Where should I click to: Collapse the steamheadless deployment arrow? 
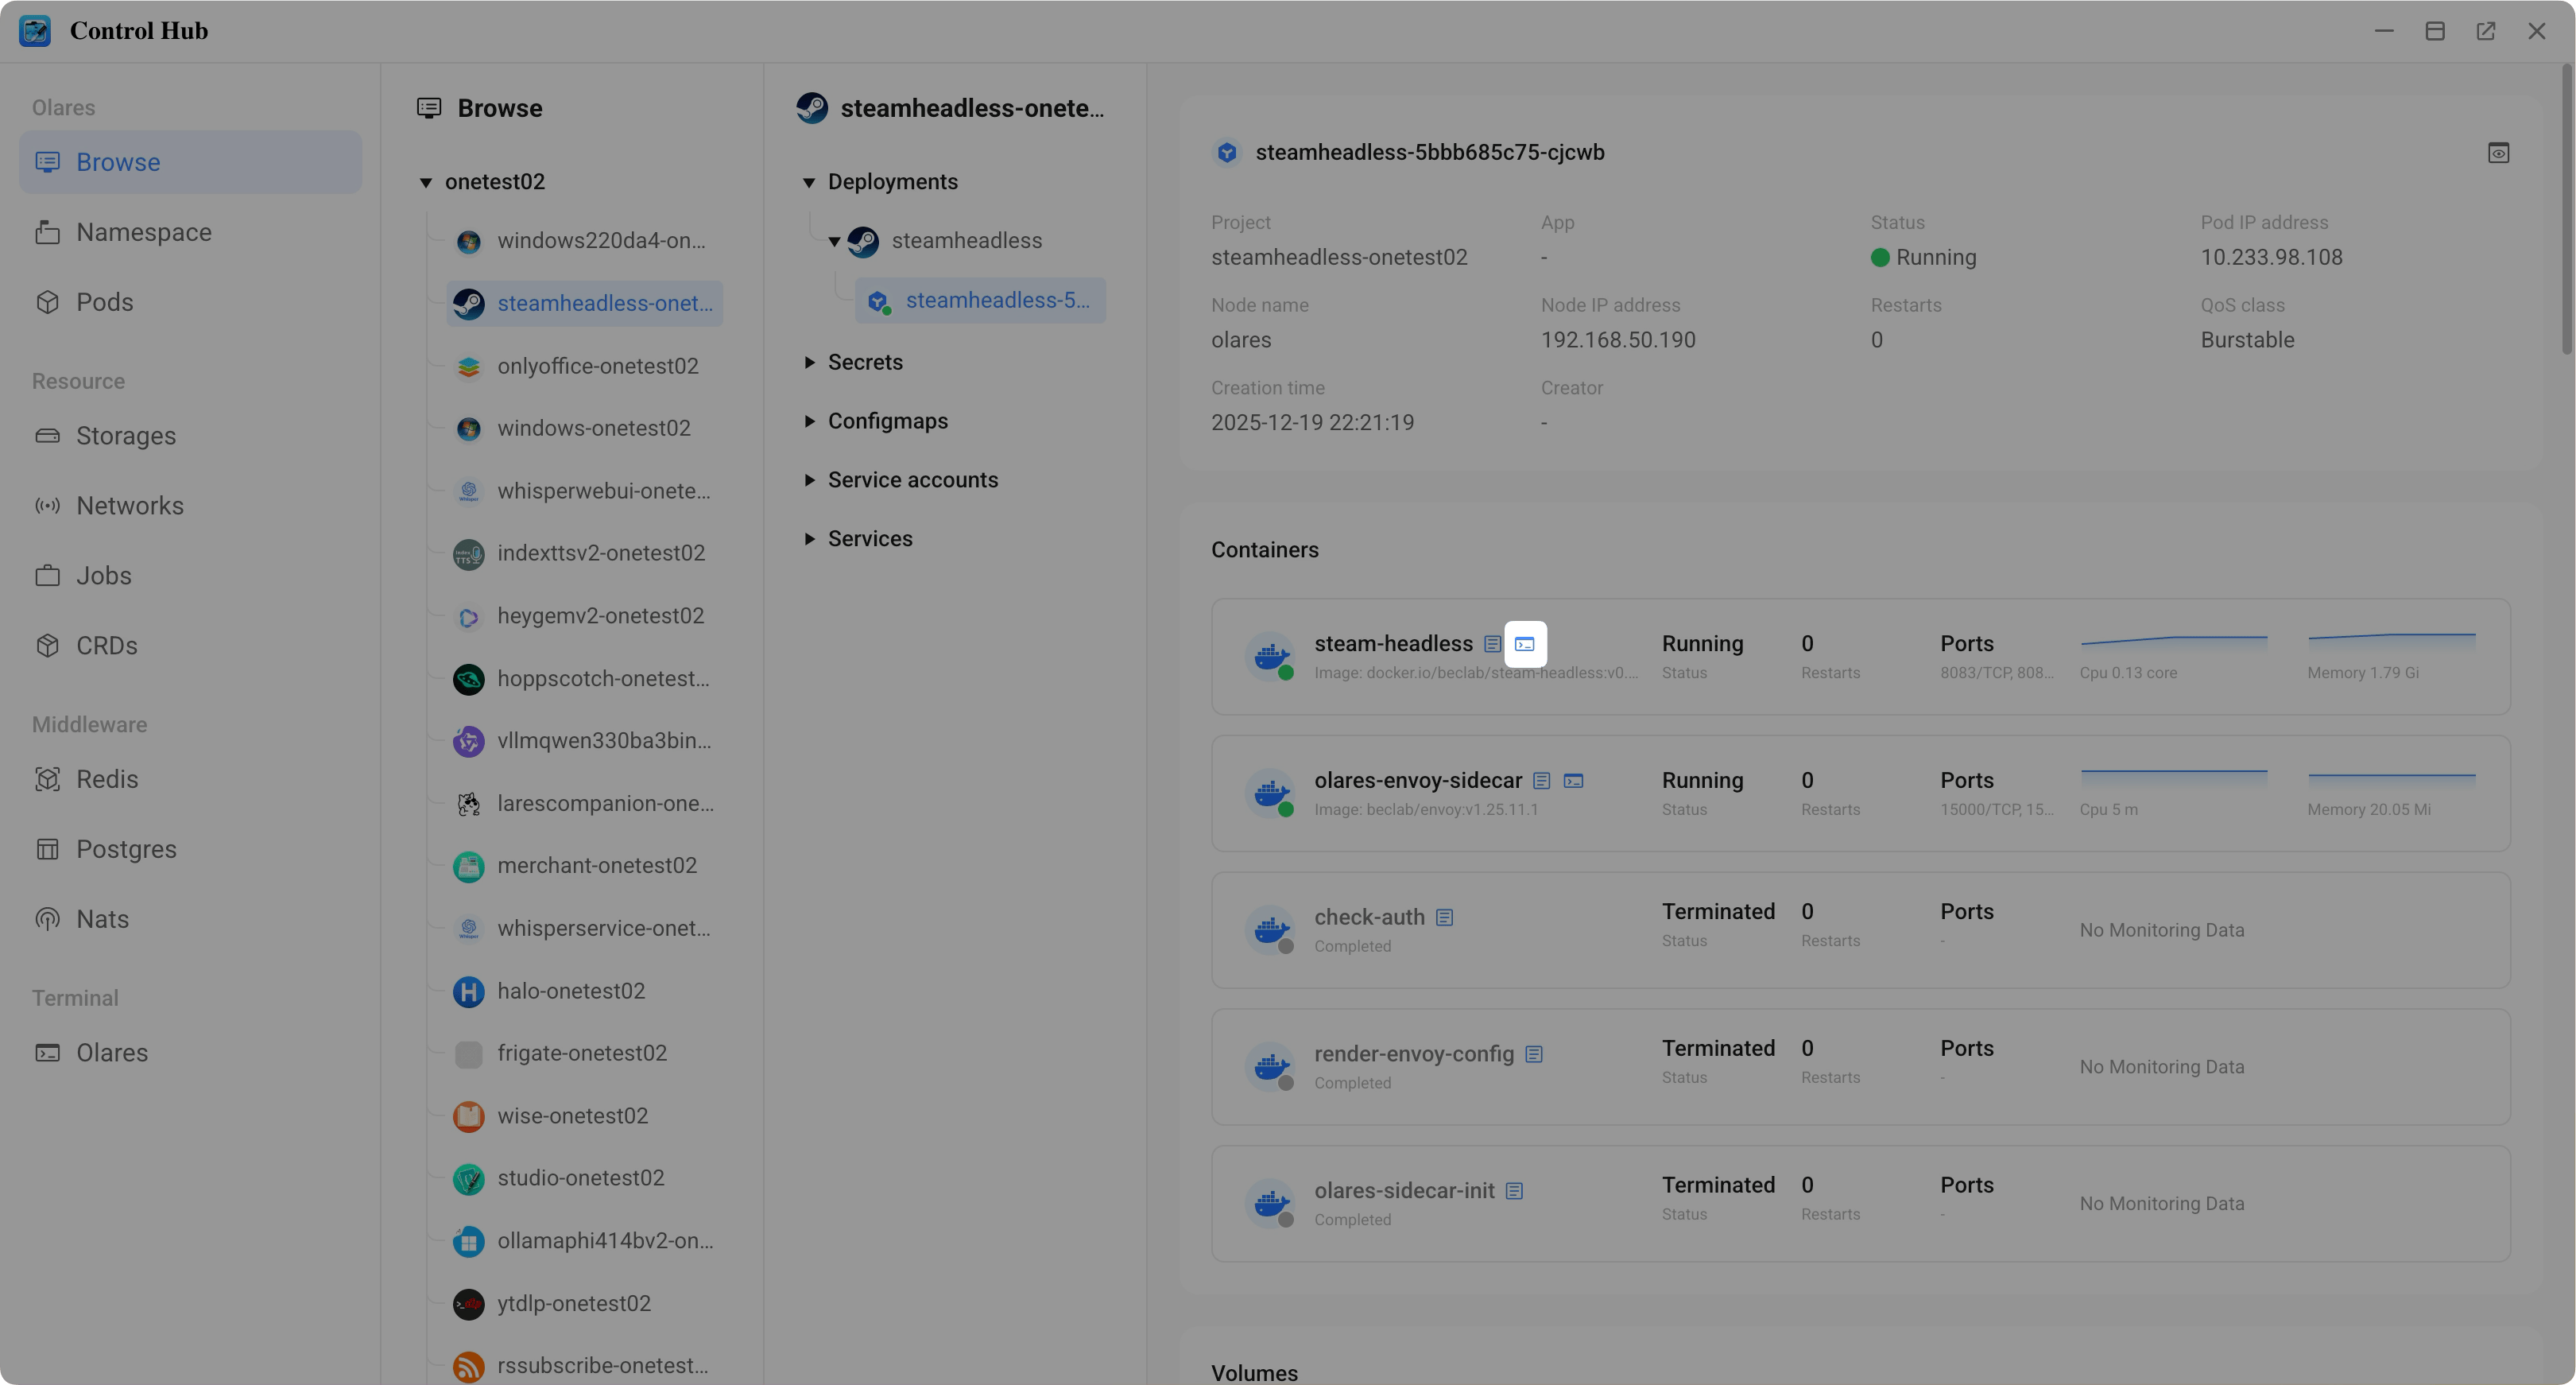pos(834,241)
